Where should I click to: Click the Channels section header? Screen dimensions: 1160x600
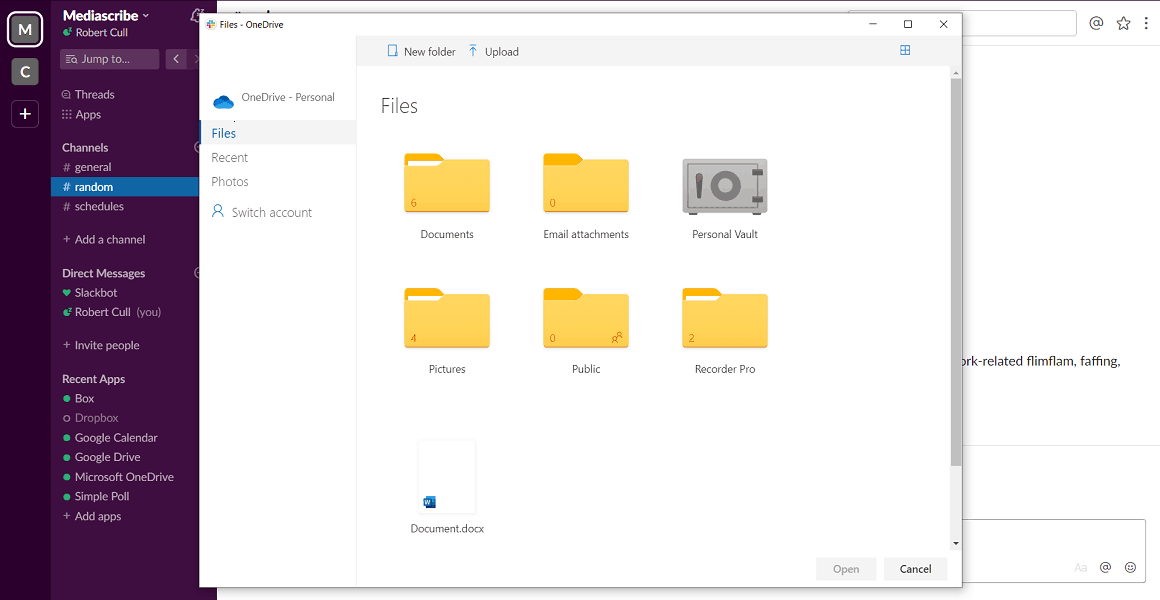(85, 147)
